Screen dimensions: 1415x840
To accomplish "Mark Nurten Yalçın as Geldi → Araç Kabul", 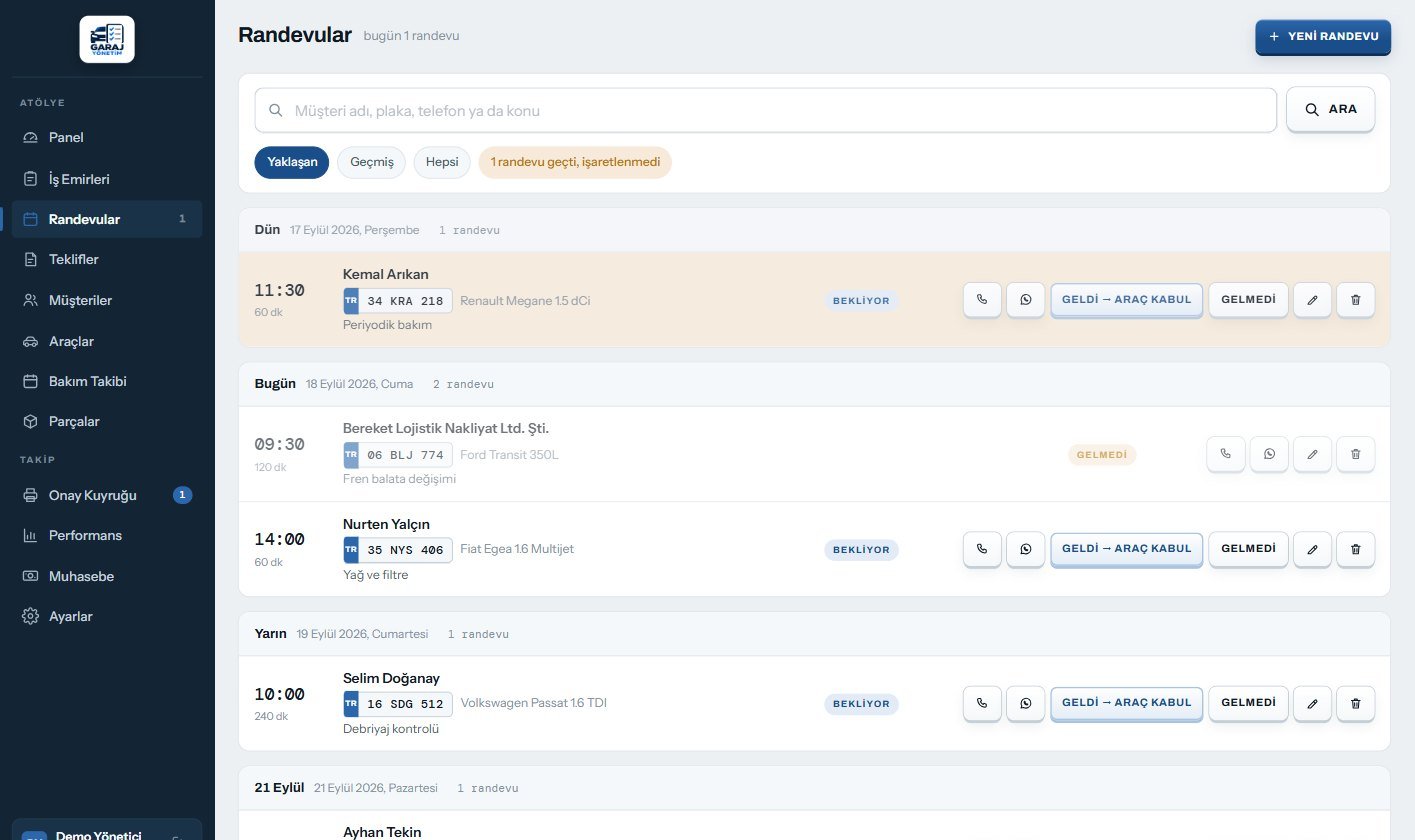I will coord(1126,549).
